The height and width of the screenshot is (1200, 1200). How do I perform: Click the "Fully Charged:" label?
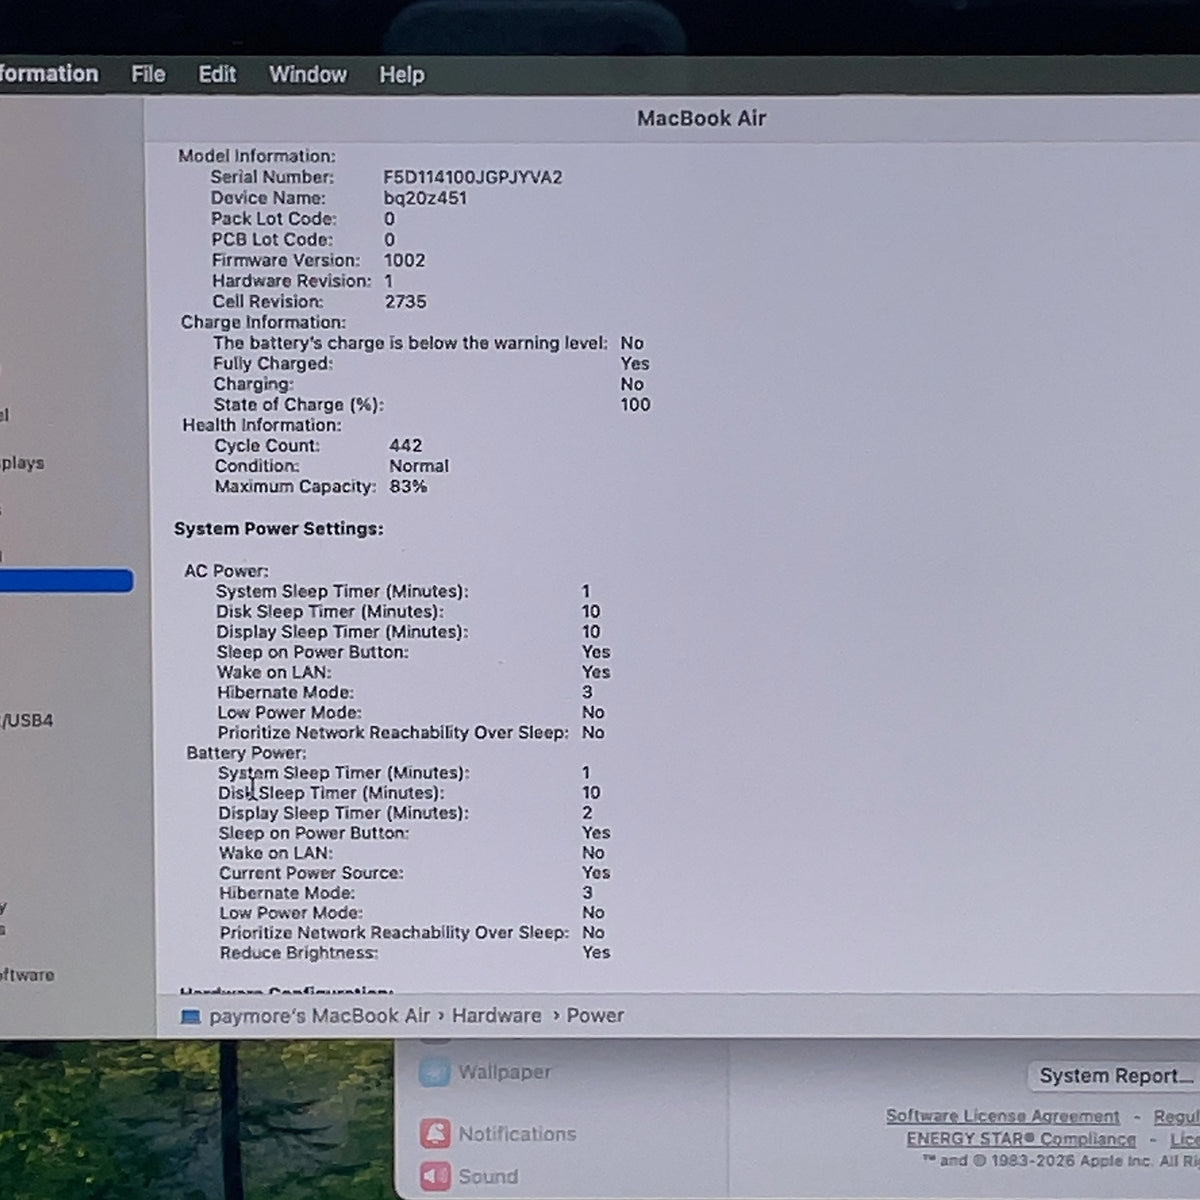click(x=273, y=364)
